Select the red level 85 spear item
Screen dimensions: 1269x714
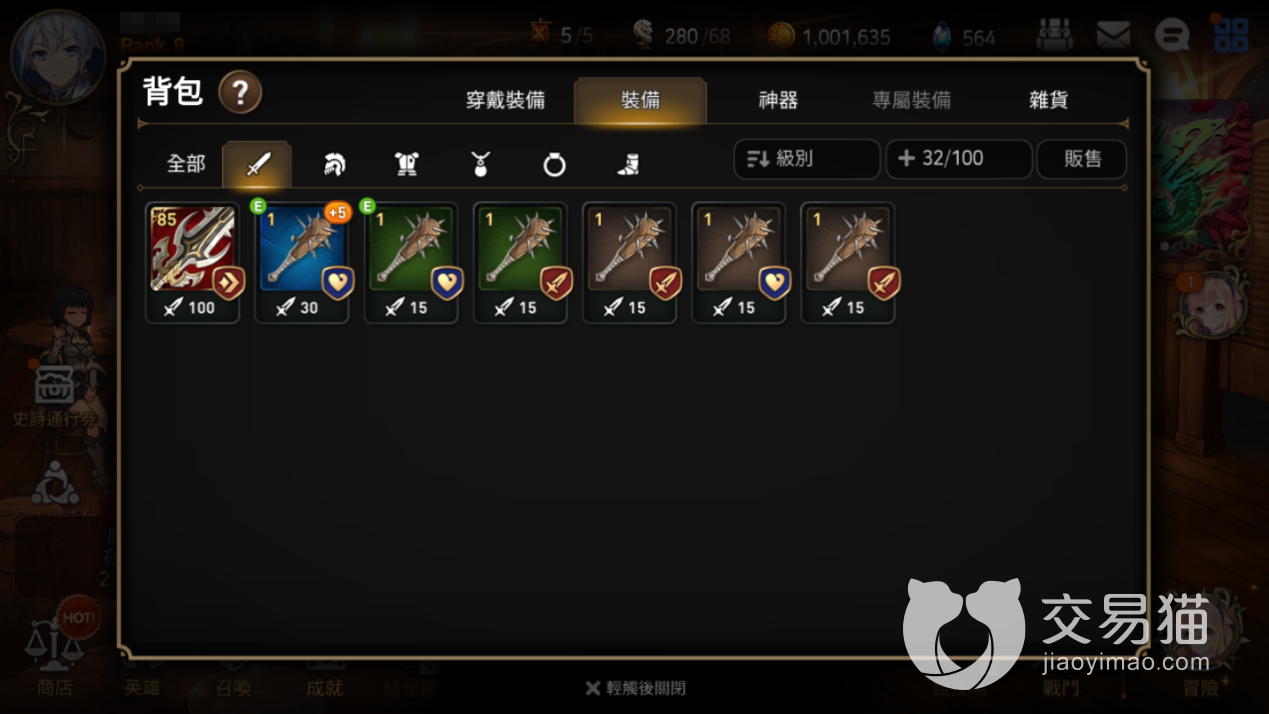point(193,263)
